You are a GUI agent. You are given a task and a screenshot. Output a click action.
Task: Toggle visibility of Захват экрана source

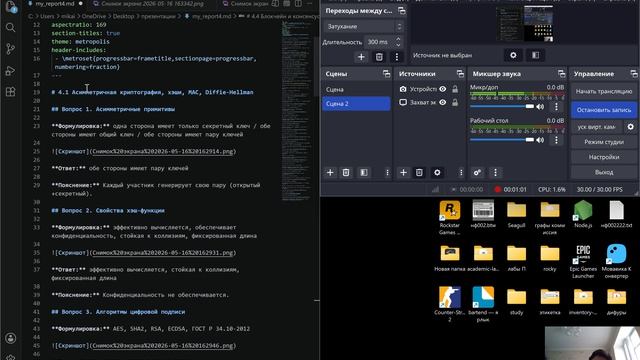click(x=443, y=102)
